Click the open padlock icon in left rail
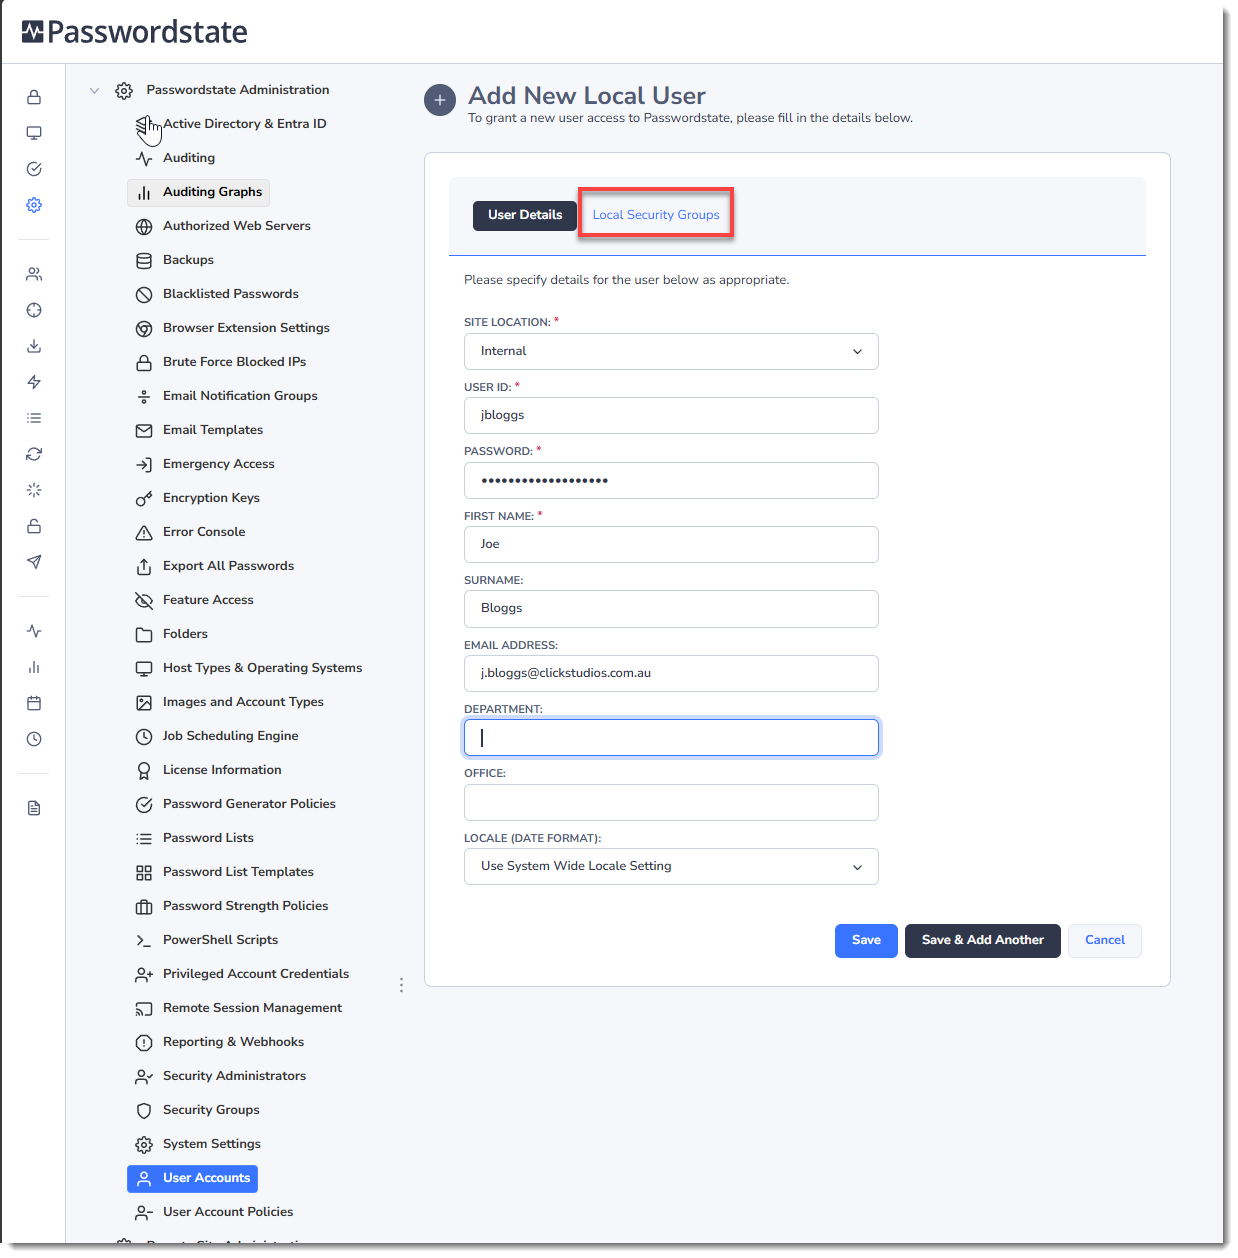Screen dimensions: 1238x1258 click(x=34, y=526)
